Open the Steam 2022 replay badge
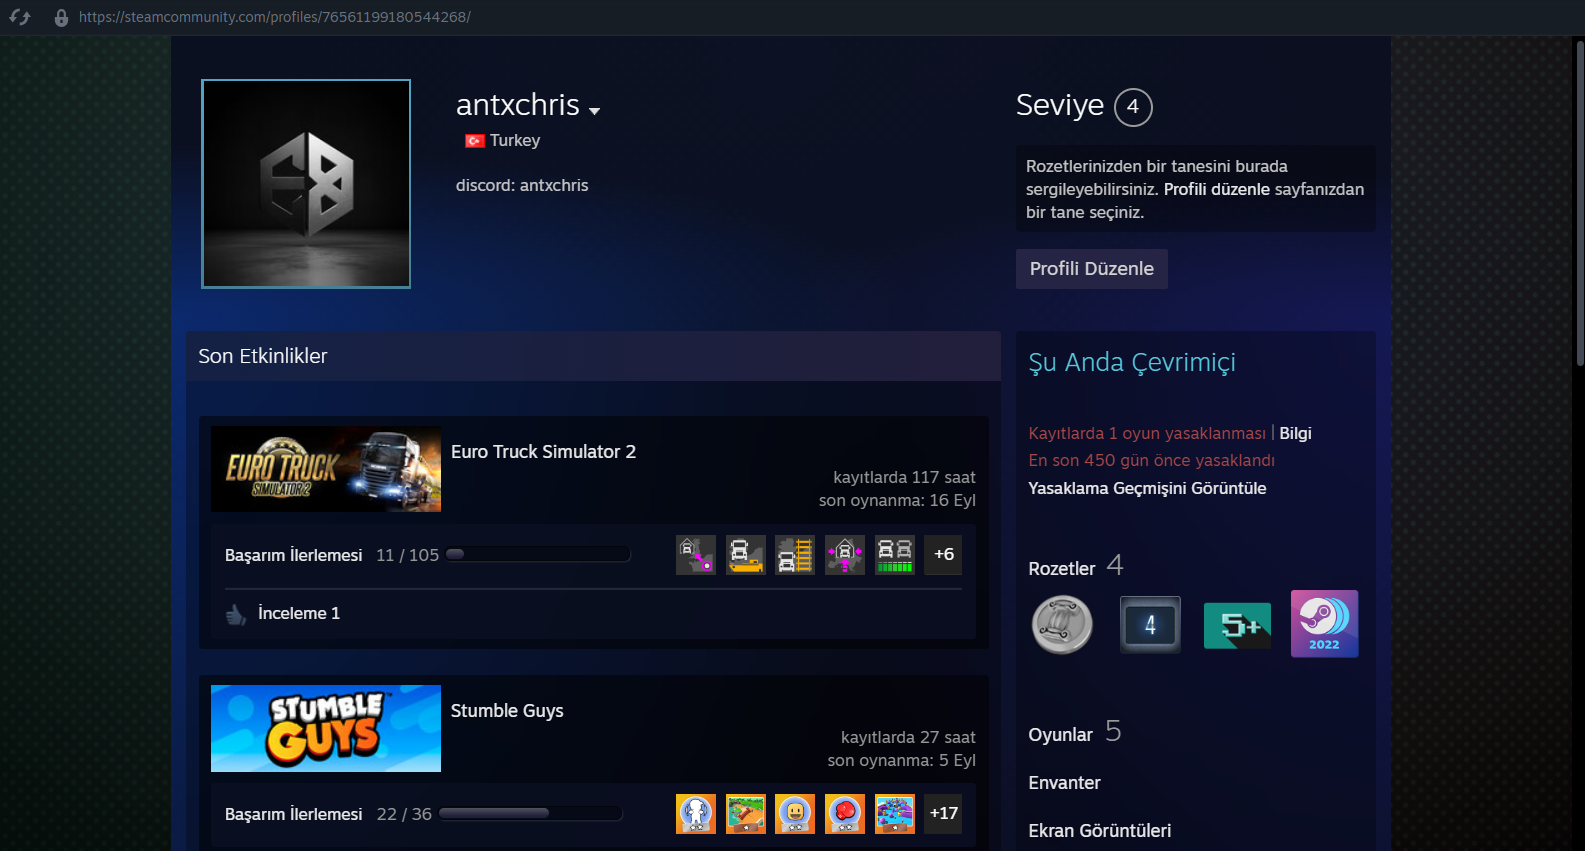Viewport: 1585px width, 851px height. [x=1325, y=624]
